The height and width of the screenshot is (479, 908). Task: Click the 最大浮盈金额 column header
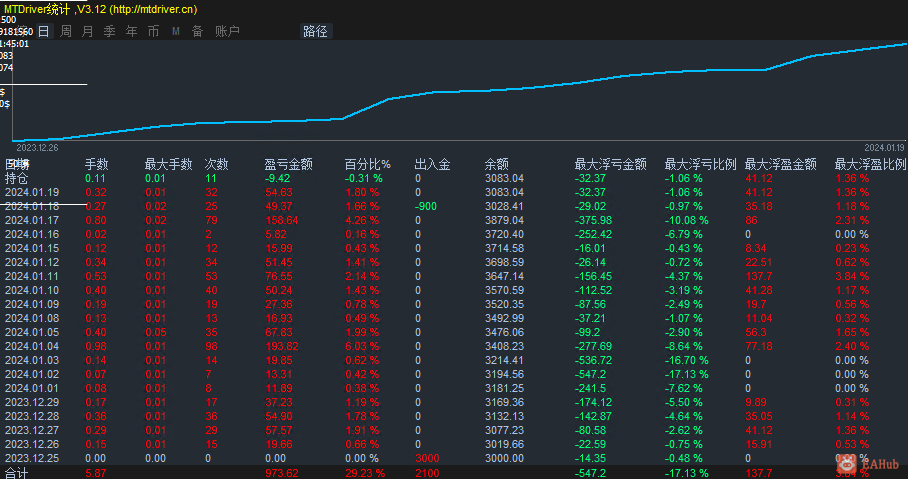point(781,164)
